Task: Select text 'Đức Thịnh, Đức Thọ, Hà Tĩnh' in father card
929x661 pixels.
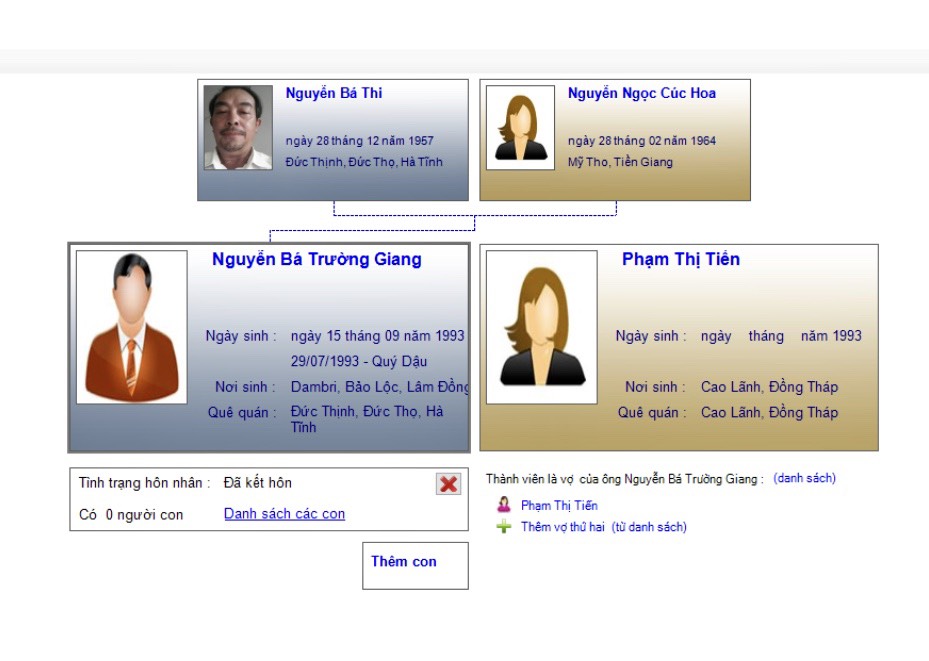Action: (364, 162)
